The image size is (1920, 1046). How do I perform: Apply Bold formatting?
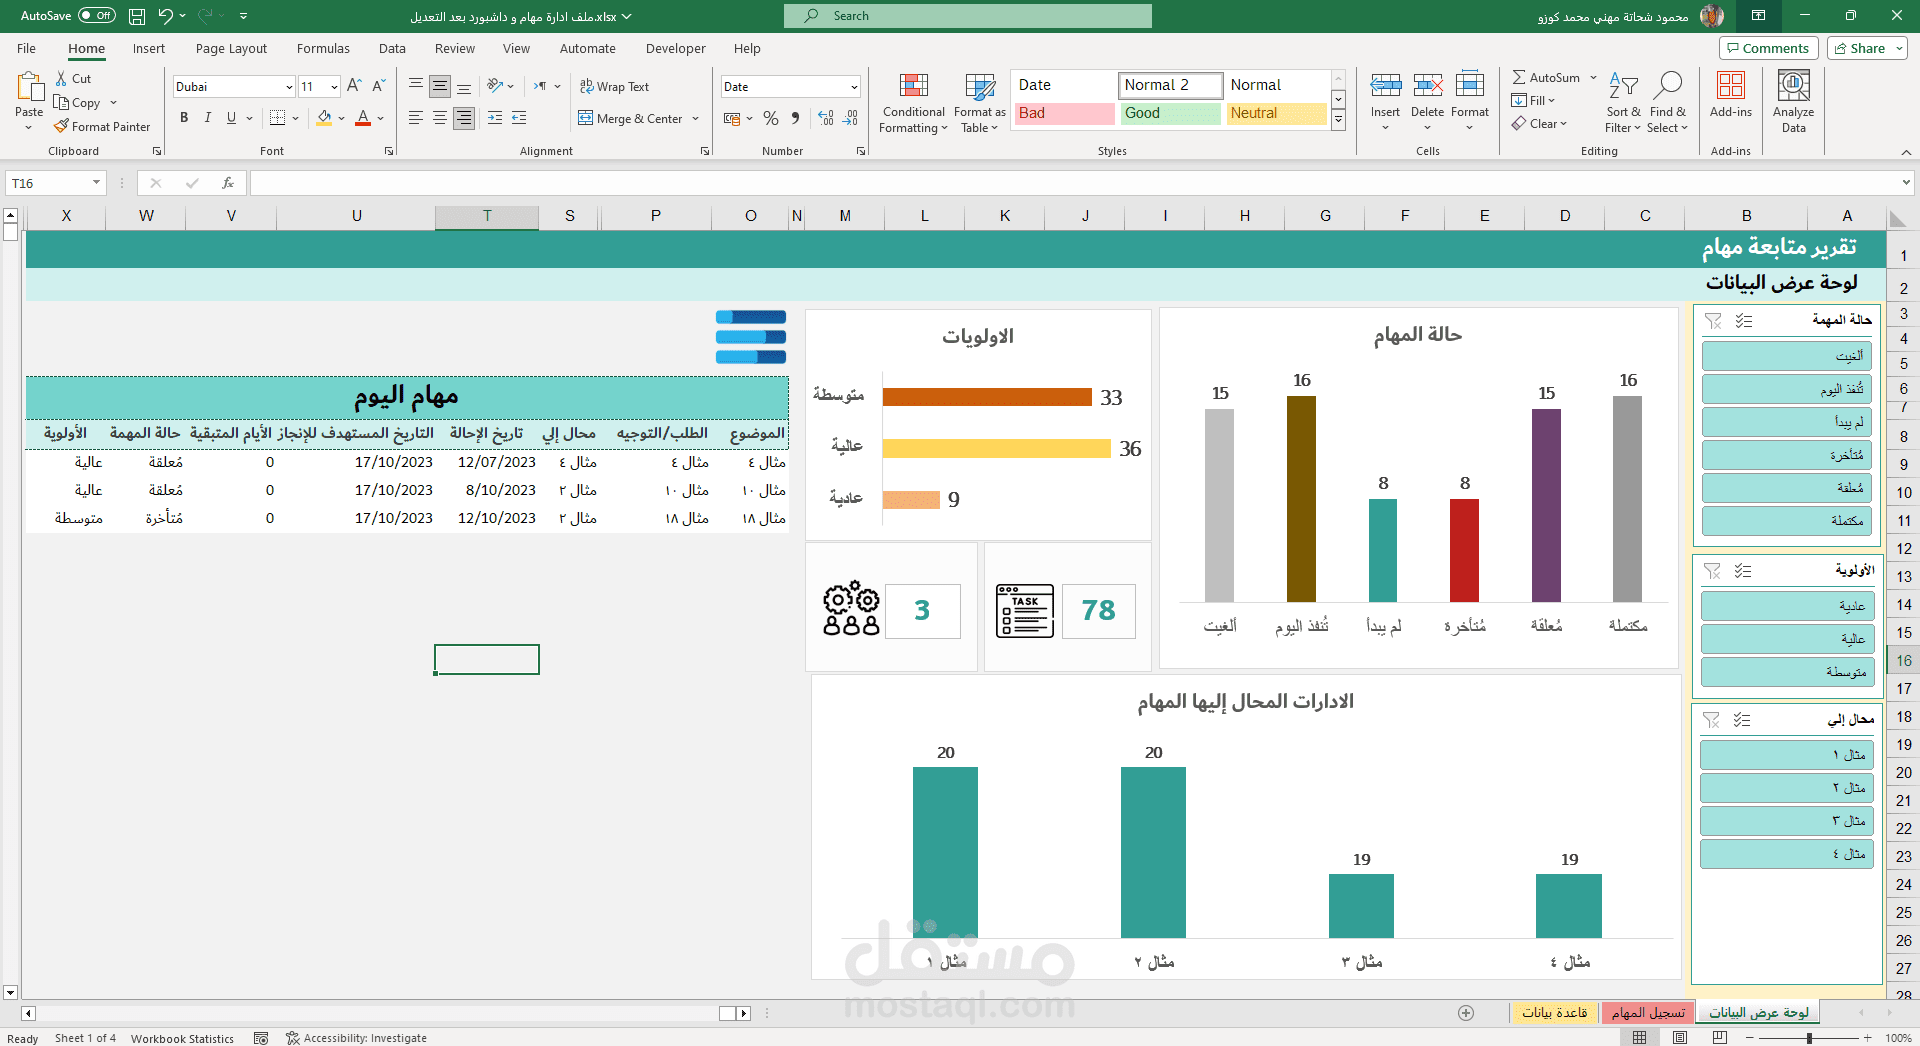(184, 118)
